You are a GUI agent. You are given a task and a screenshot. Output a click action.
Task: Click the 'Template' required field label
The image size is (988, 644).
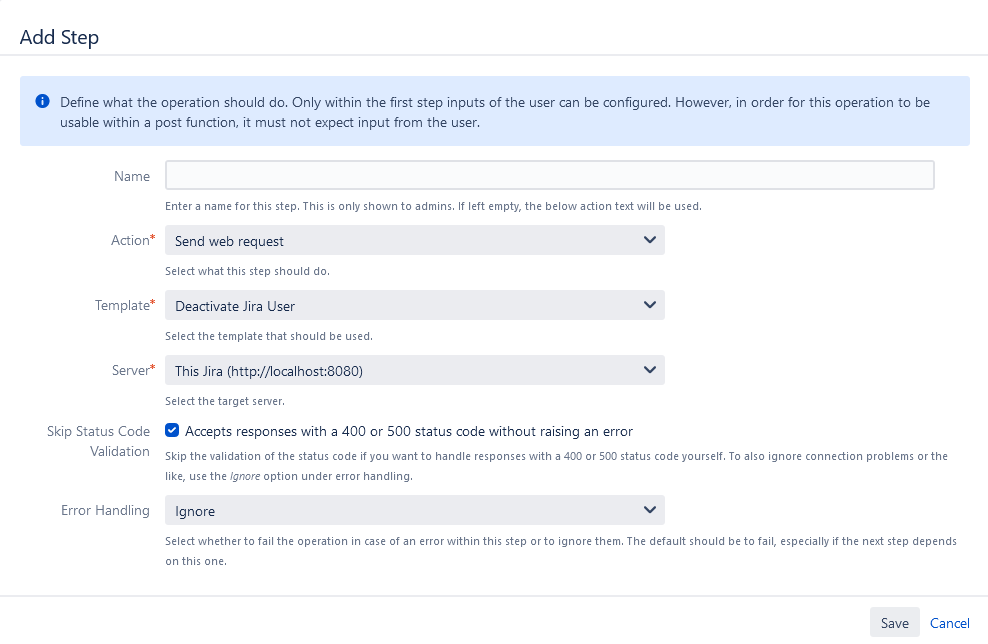pyautogui.click(x=121, y=305)
